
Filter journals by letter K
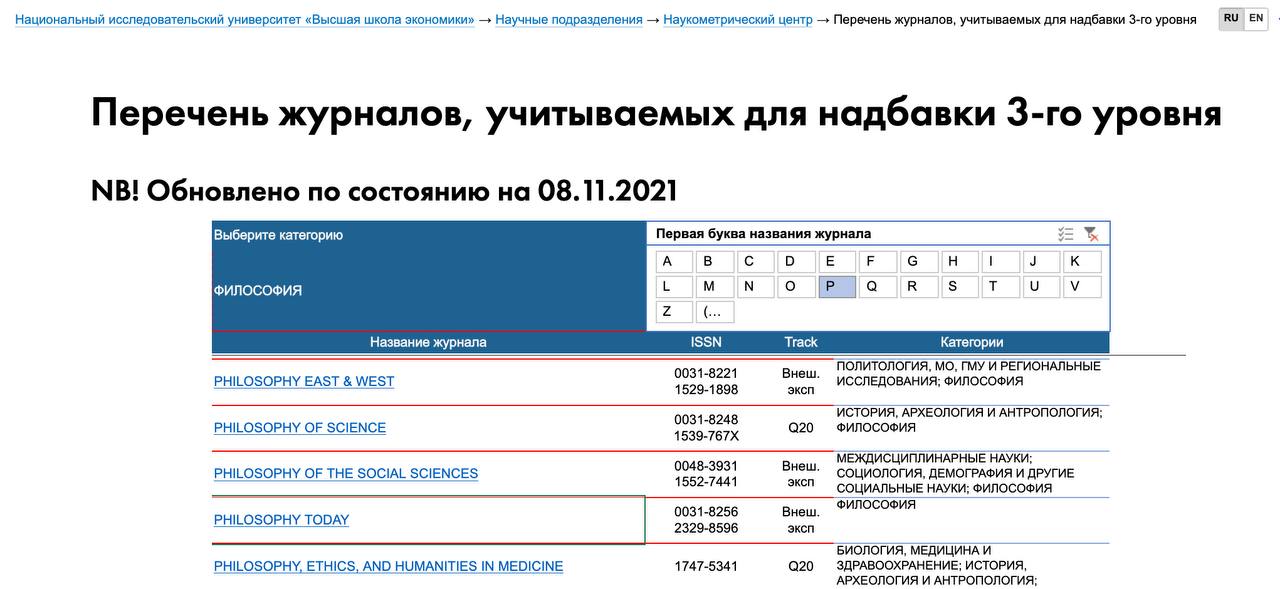tap(1083, 262)
